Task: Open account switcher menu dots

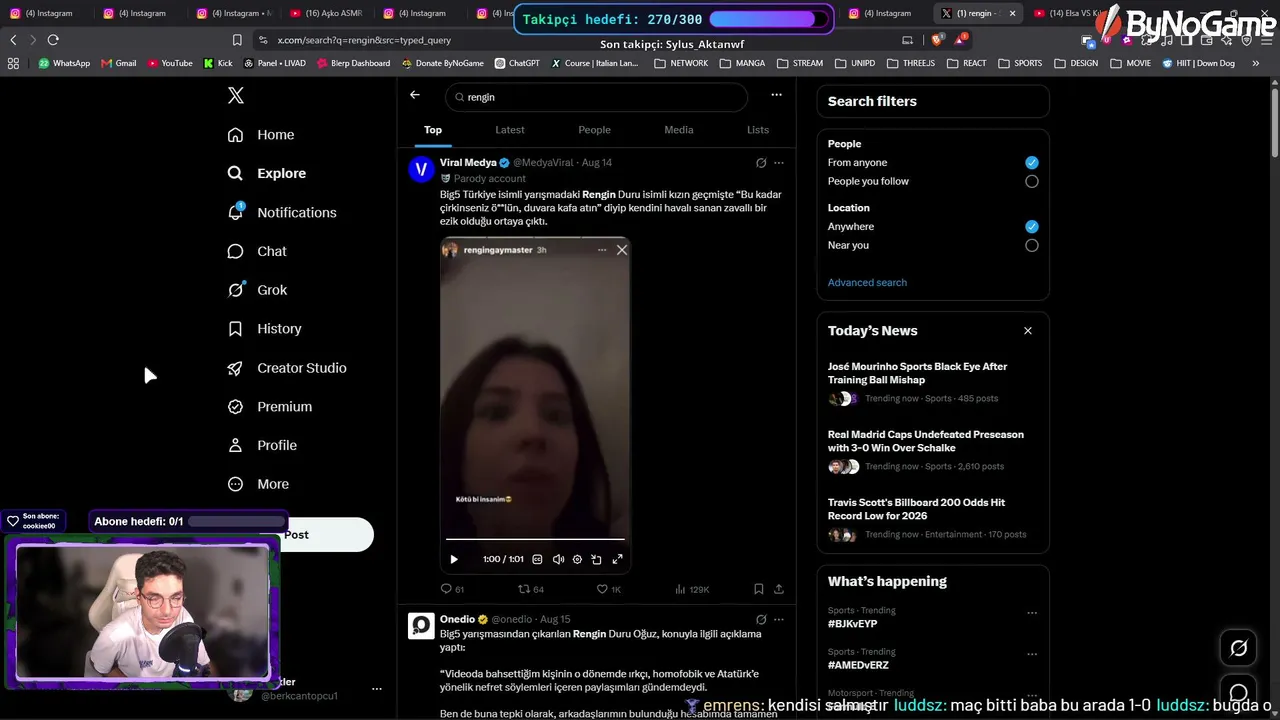Action: 377,689
